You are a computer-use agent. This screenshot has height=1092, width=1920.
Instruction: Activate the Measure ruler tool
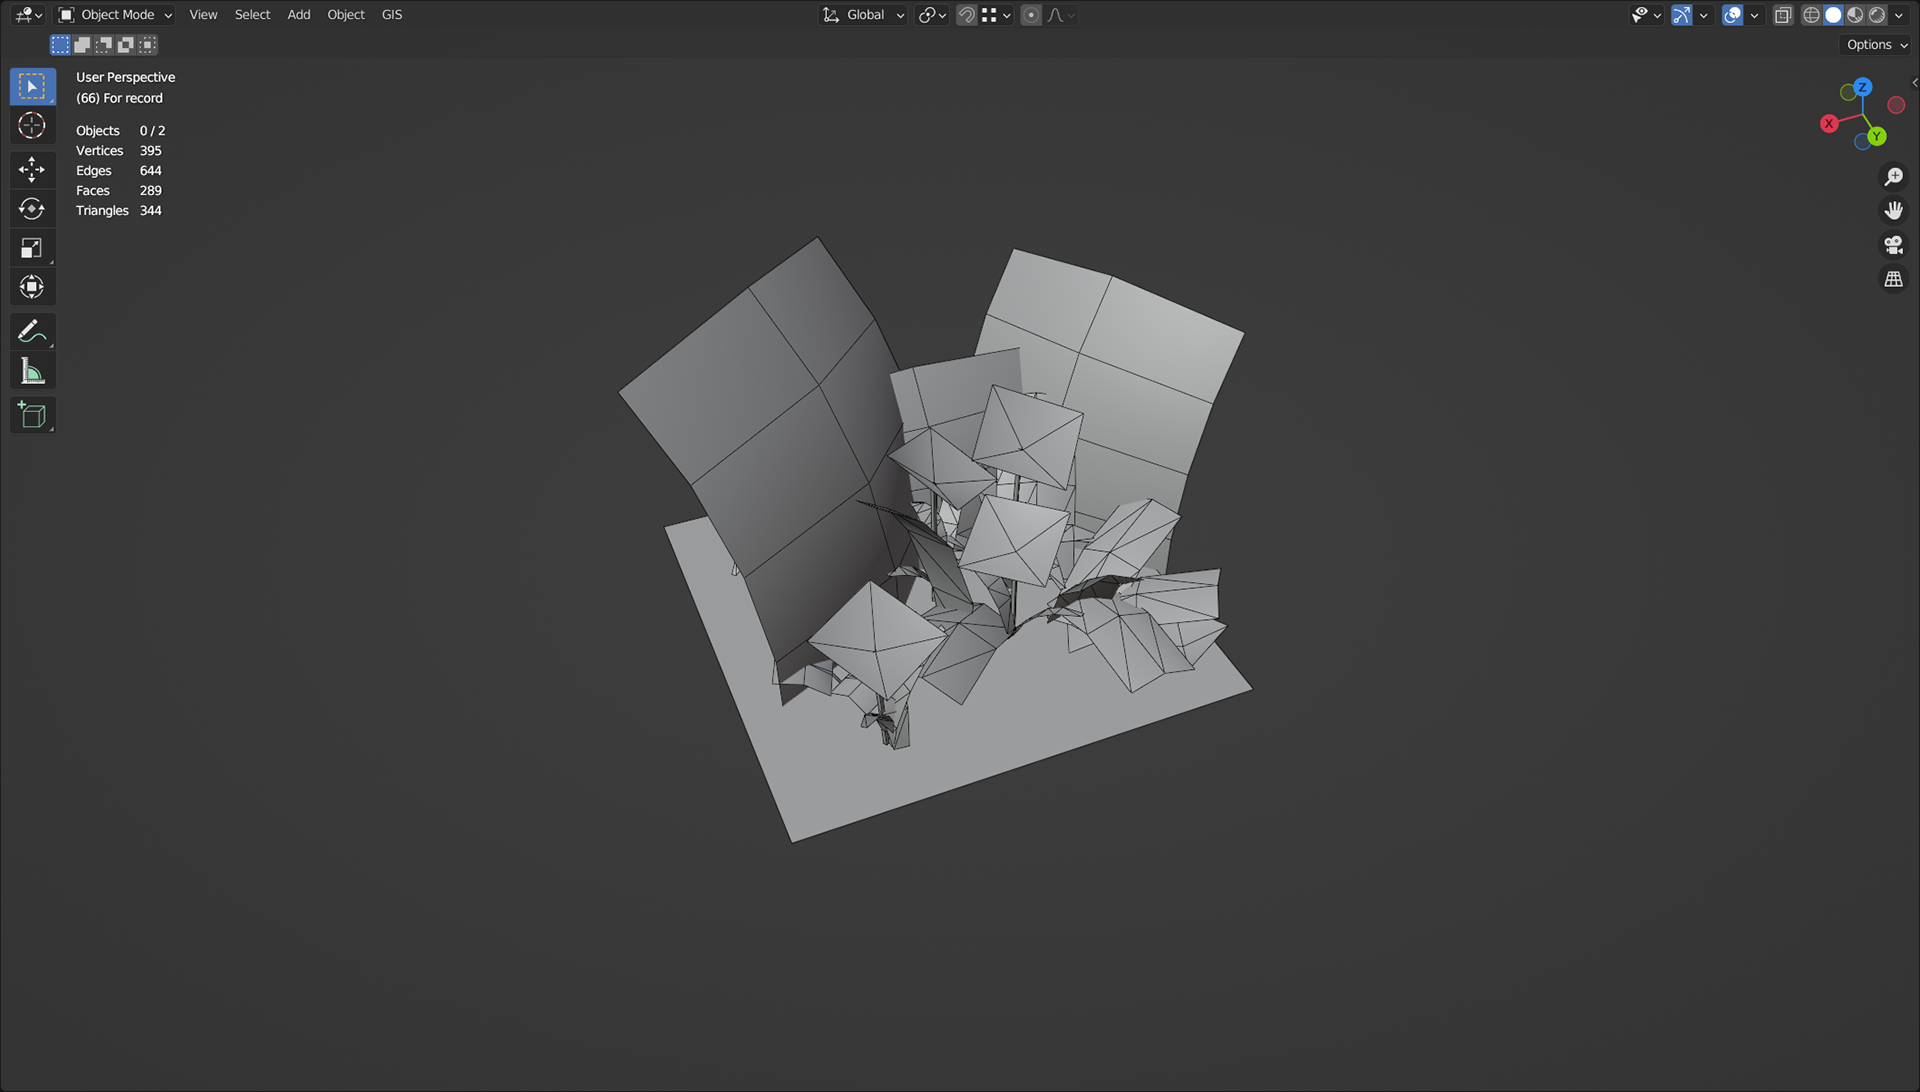tap(32, 372)
